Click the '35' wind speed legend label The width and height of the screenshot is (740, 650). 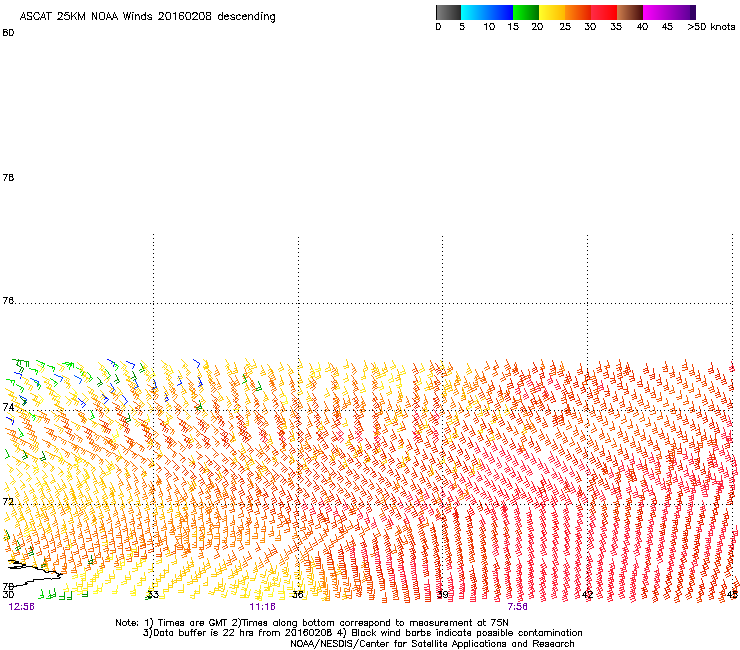tap(616, 27)
